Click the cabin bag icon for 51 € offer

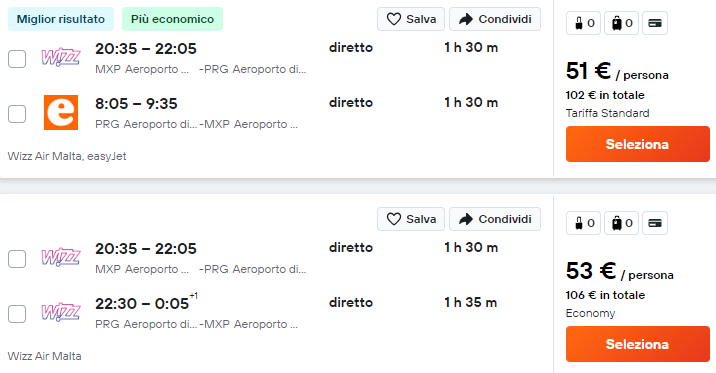coord(579,23)
